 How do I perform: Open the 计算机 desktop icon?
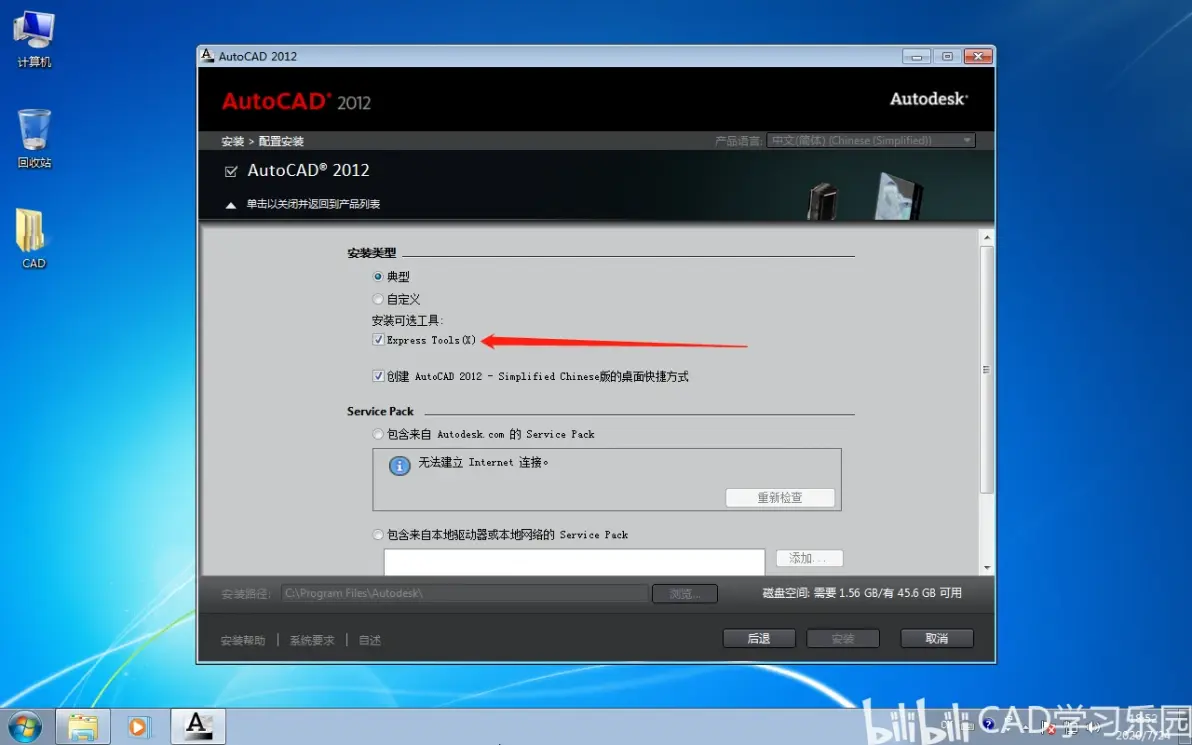pos(34,40)
